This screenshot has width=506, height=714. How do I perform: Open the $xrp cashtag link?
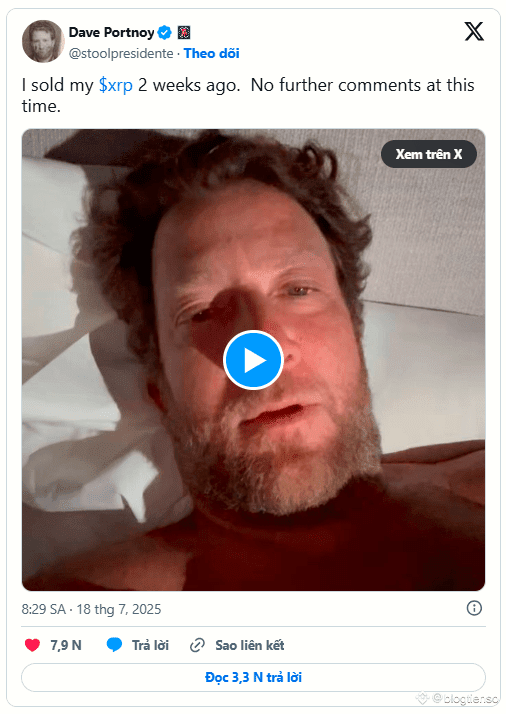pyautogui.click(x=116, y=85)
